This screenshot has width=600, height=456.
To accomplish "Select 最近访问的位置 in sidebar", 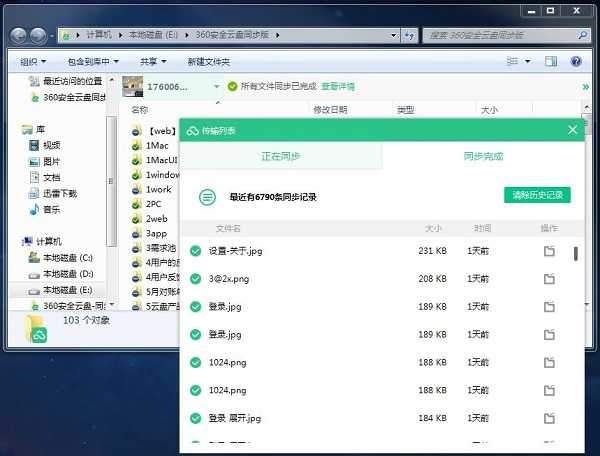I will coord(66,81).
